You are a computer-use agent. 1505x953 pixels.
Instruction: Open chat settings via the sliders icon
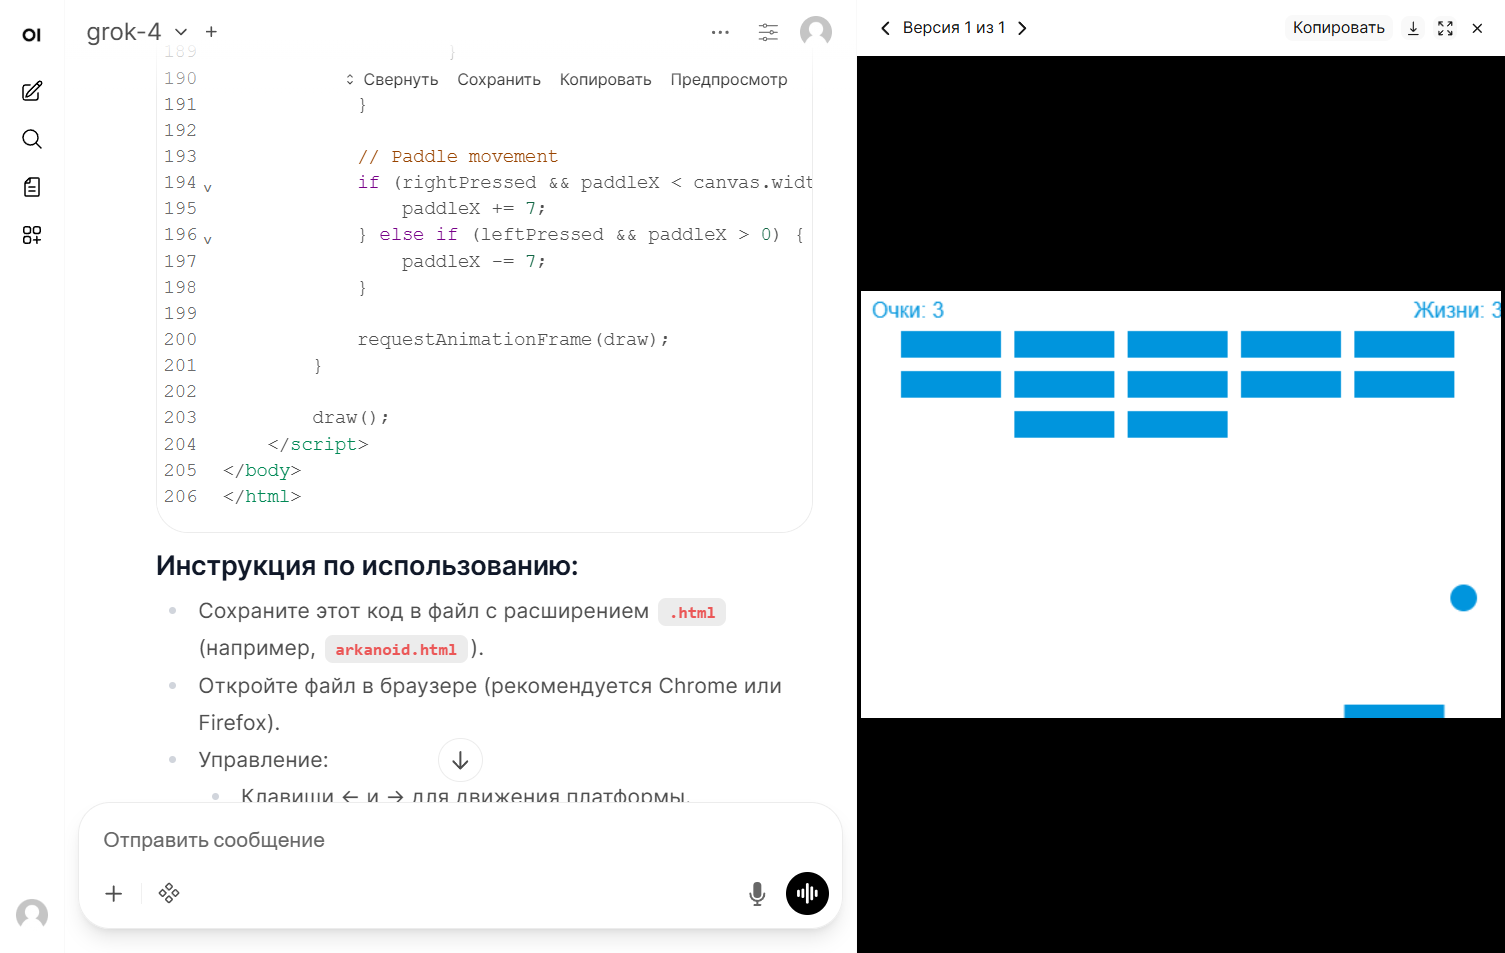coord(768,31)
